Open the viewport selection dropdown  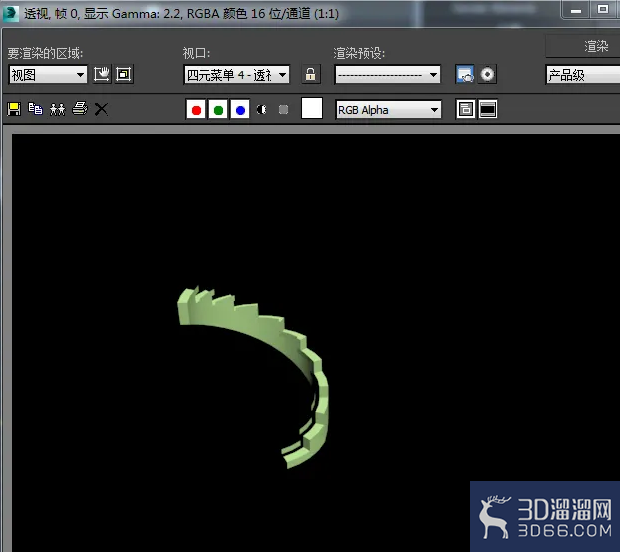[237, 74]
